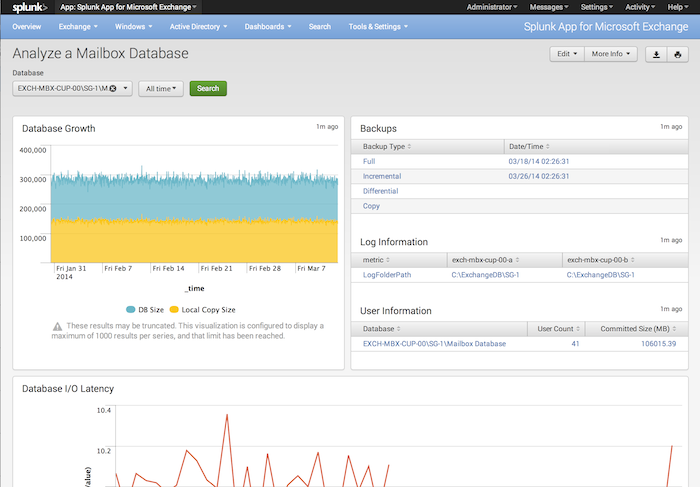The width and height of the screenshot is (700, 487).
Task: Click the Log Information panel title
Action: [394, 242]
